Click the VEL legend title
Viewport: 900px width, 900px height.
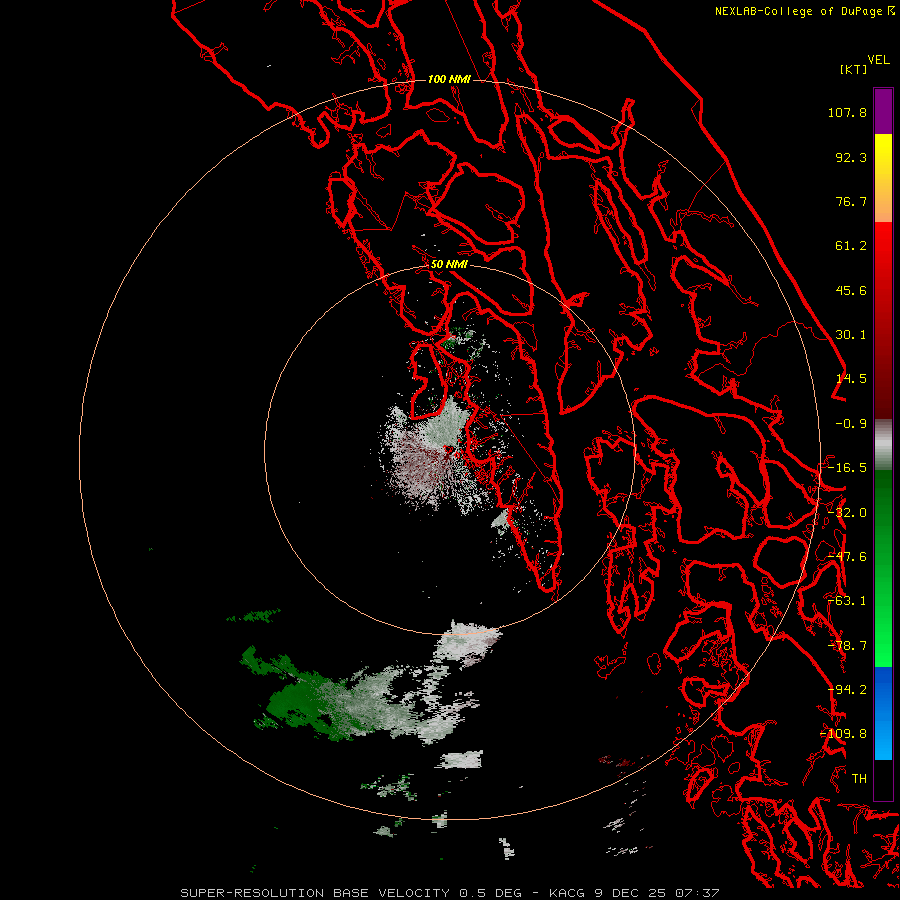[879, 60]
